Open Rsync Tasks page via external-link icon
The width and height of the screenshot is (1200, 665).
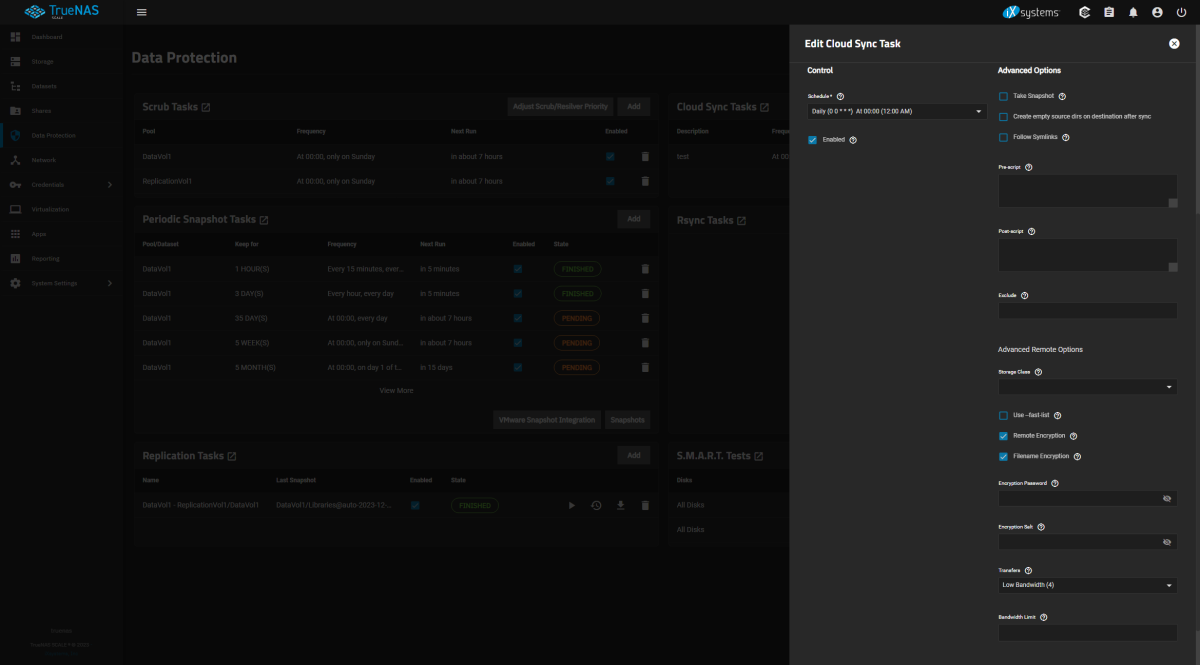pos(742,220)
